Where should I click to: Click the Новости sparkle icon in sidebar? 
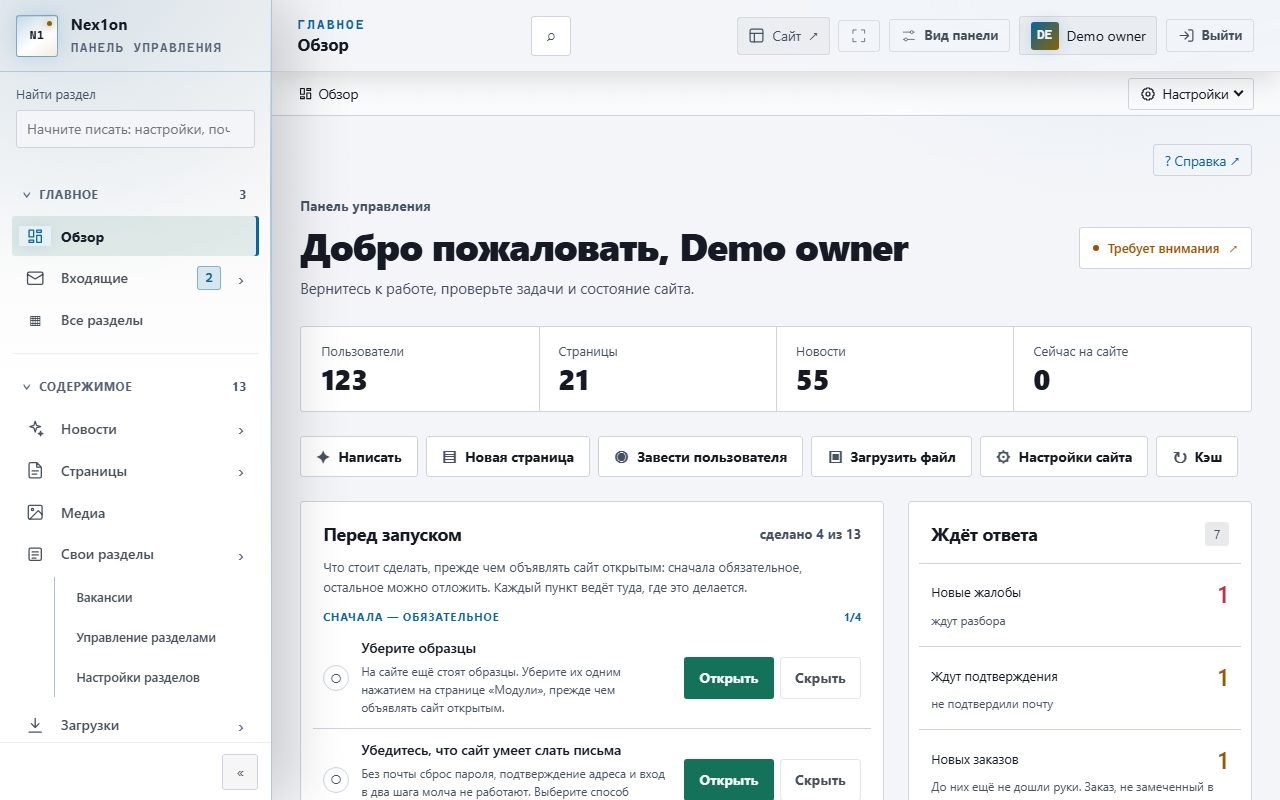pos(36,429)
